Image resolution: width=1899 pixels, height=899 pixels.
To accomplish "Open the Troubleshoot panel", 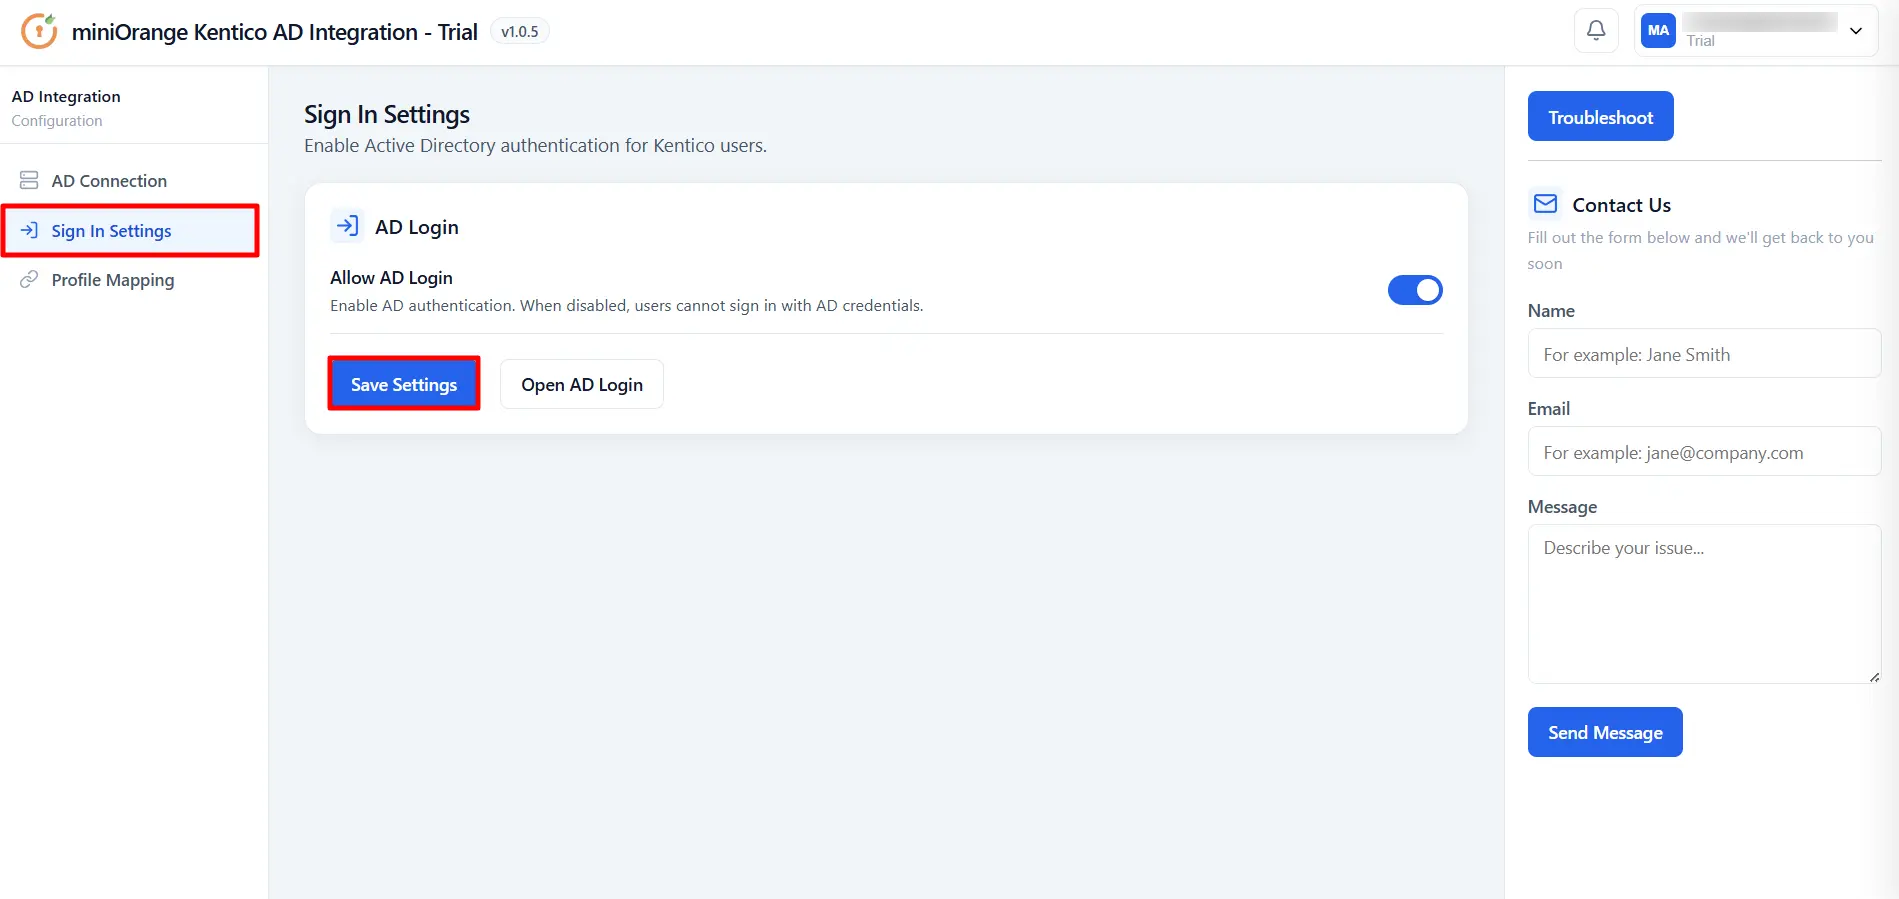I will [x=1600, y=117].
